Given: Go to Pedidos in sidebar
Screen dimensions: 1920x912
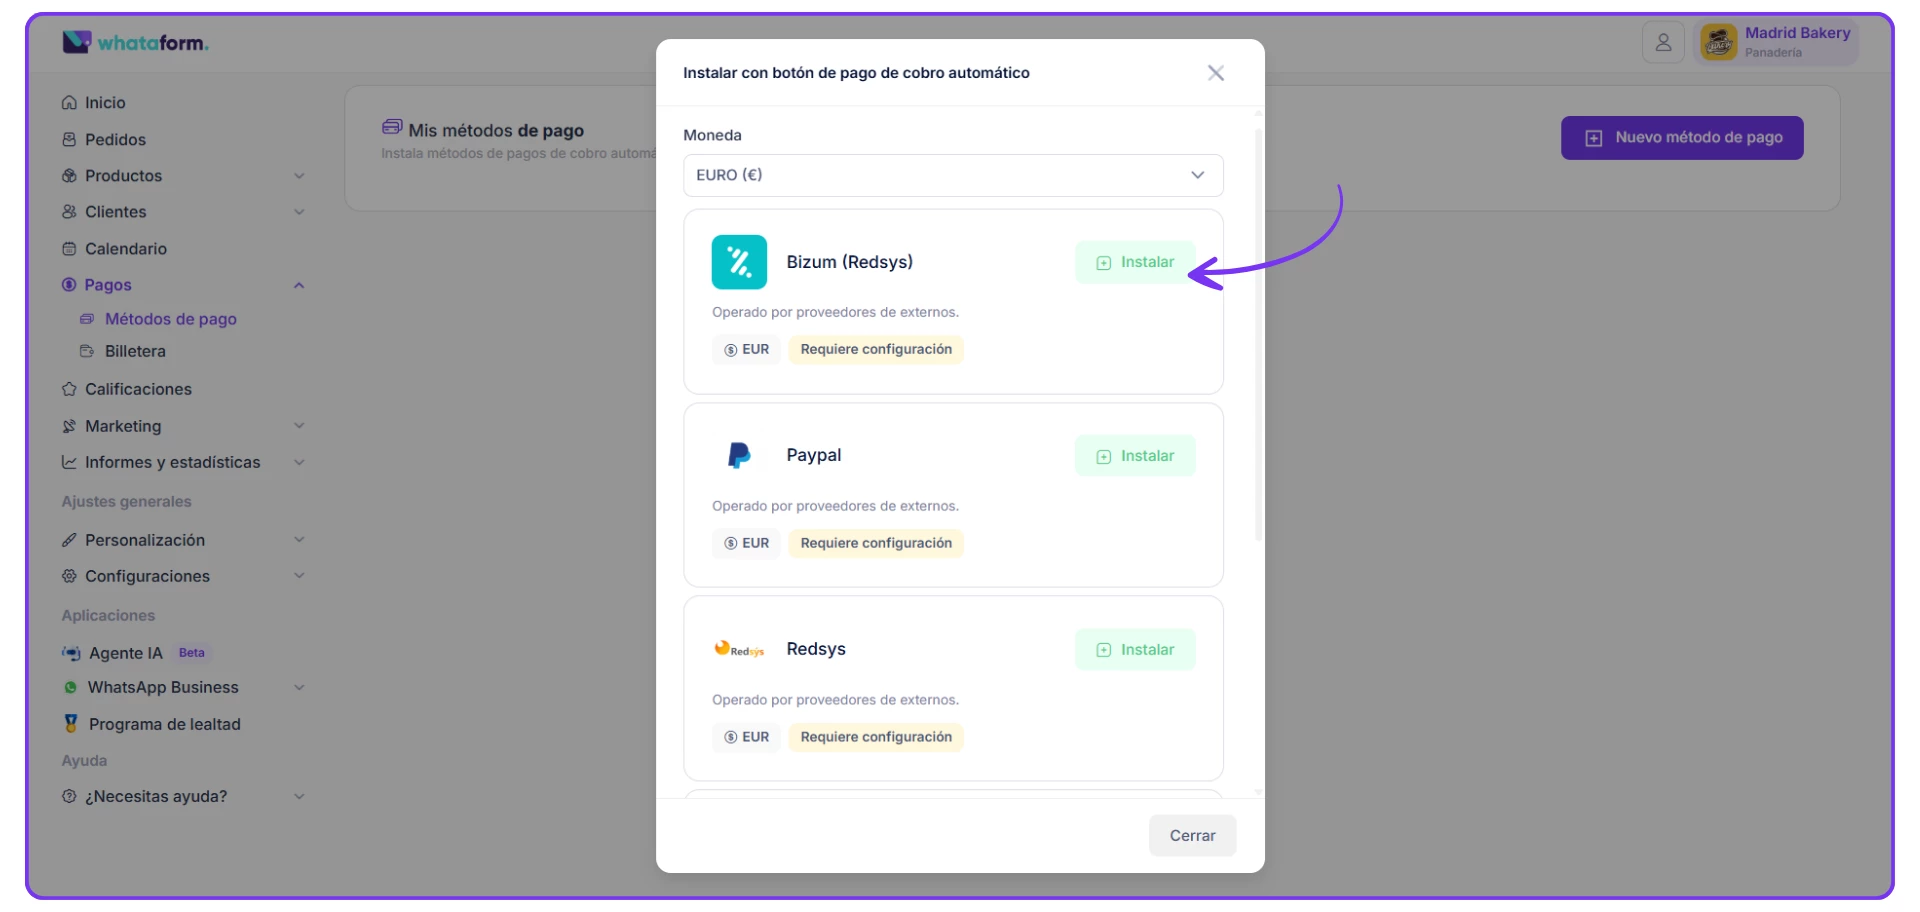Looking at the screenshot, I should click(115, 140).
